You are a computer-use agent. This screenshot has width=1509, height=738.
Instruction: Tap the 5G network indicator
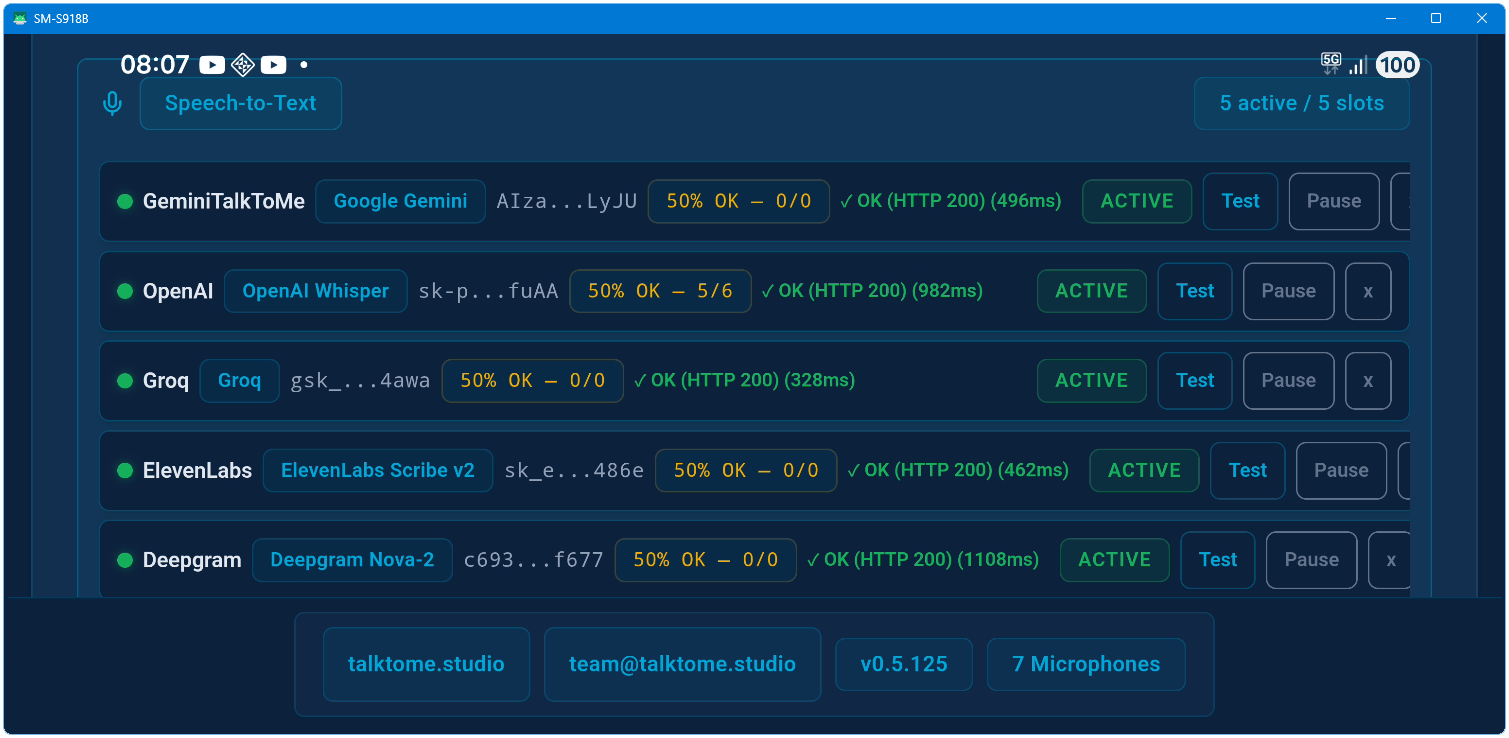pos(1331,64)
